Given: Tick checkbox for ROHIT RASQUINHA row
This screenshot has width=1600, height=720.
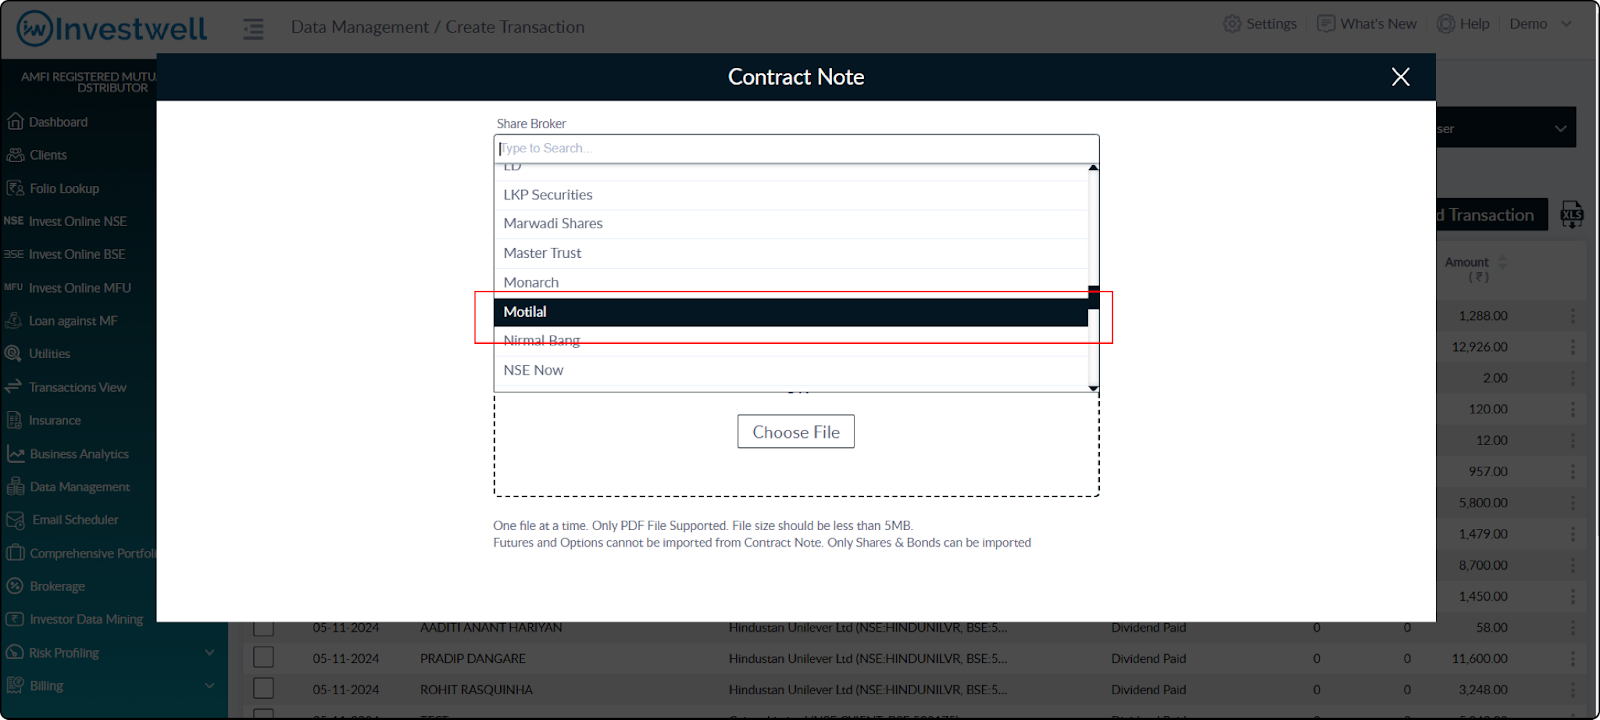Looking at the screenshot, I should pos(263,689).
